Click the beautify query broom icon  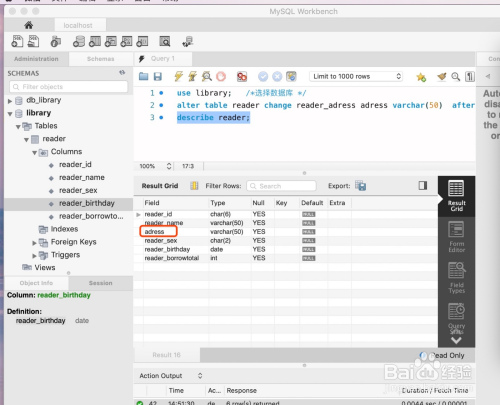442,77
